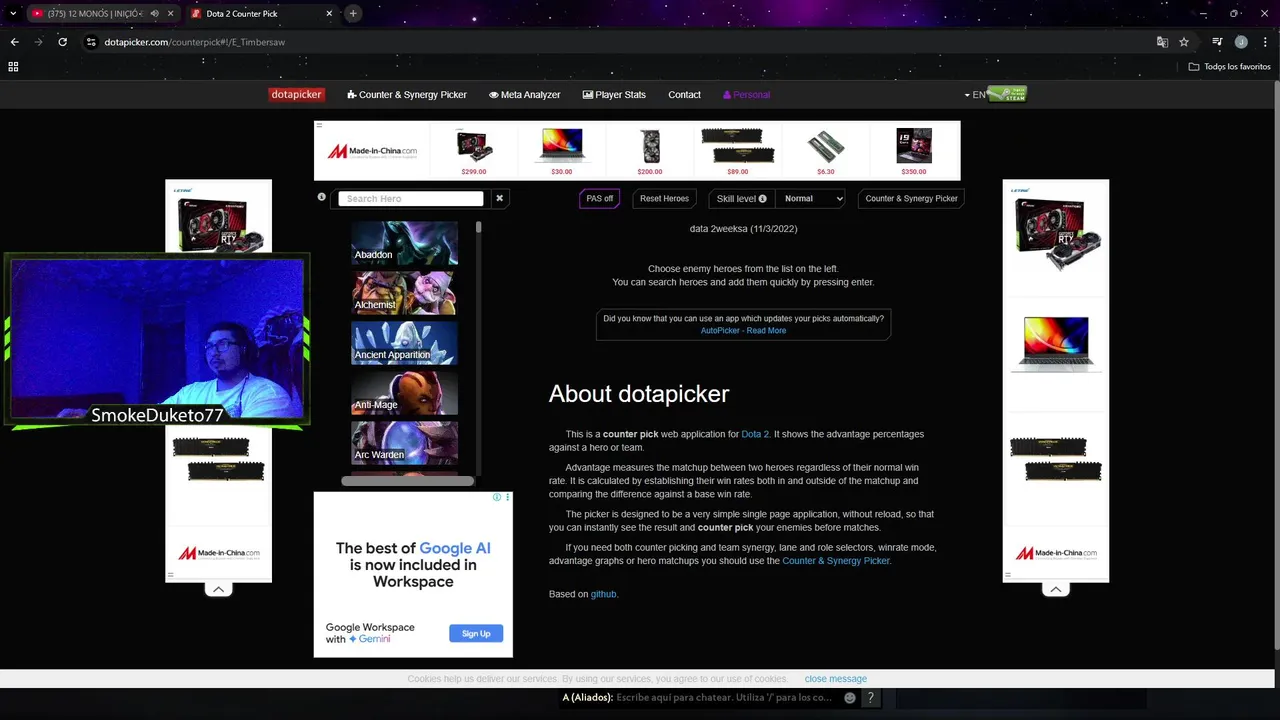Viewport: 1280px width, 720px height.
Task: Click the Counter & Synergy Picker button
Action: 911,198
